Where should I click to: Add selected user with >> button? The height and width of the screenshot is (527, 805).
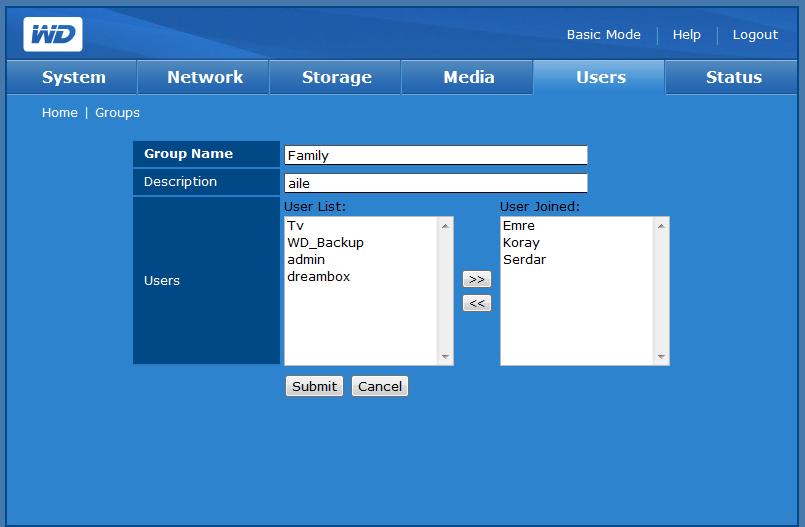(x=477, y=279)
